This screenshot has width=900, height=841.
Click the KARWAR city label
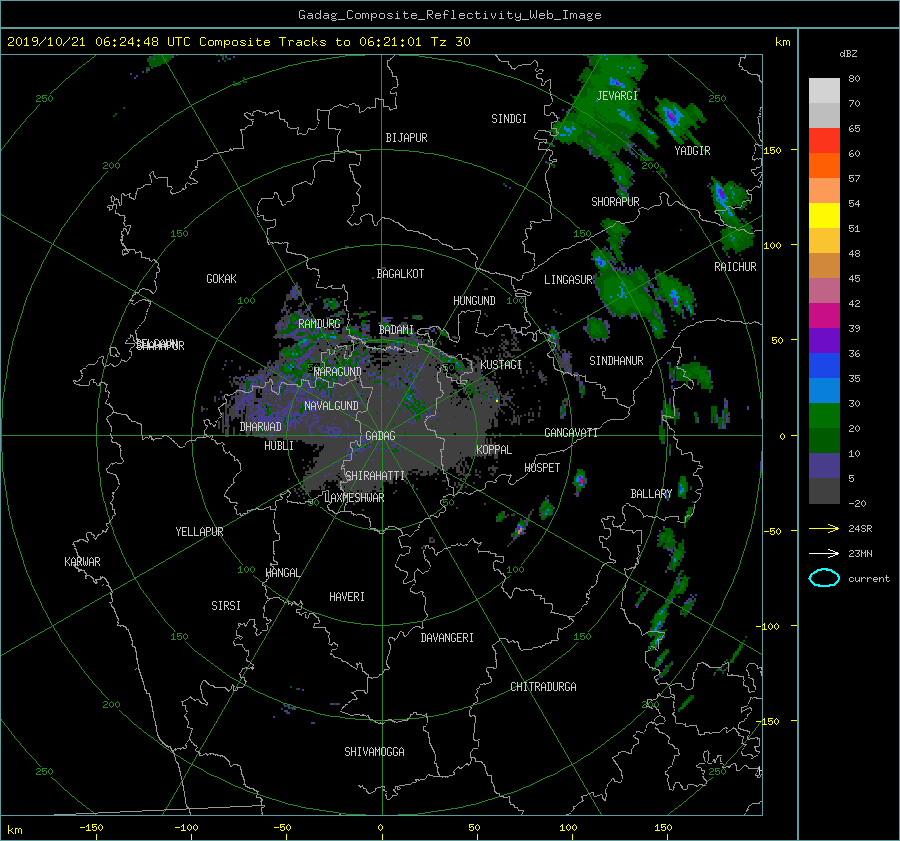tap(82, 562)
